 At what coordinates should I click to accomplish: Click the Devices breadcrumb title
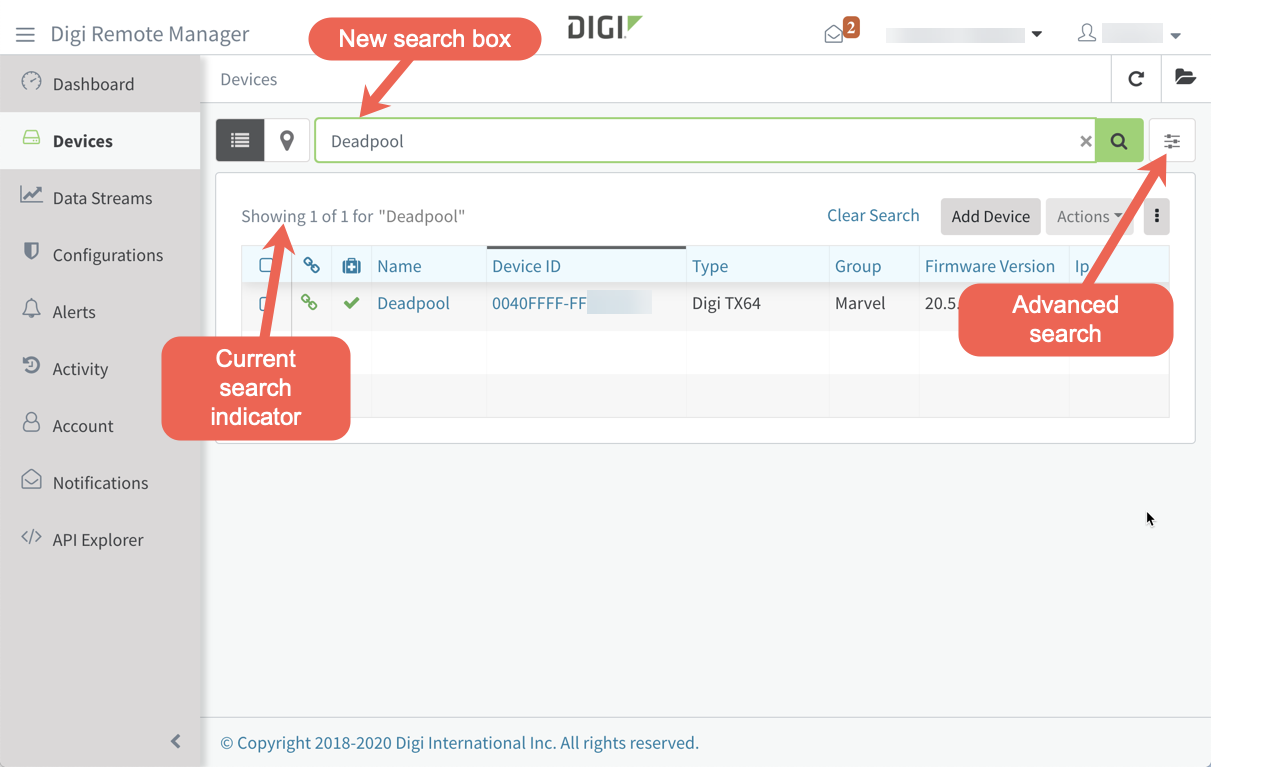pyautogui.click(x=249, y=79)
